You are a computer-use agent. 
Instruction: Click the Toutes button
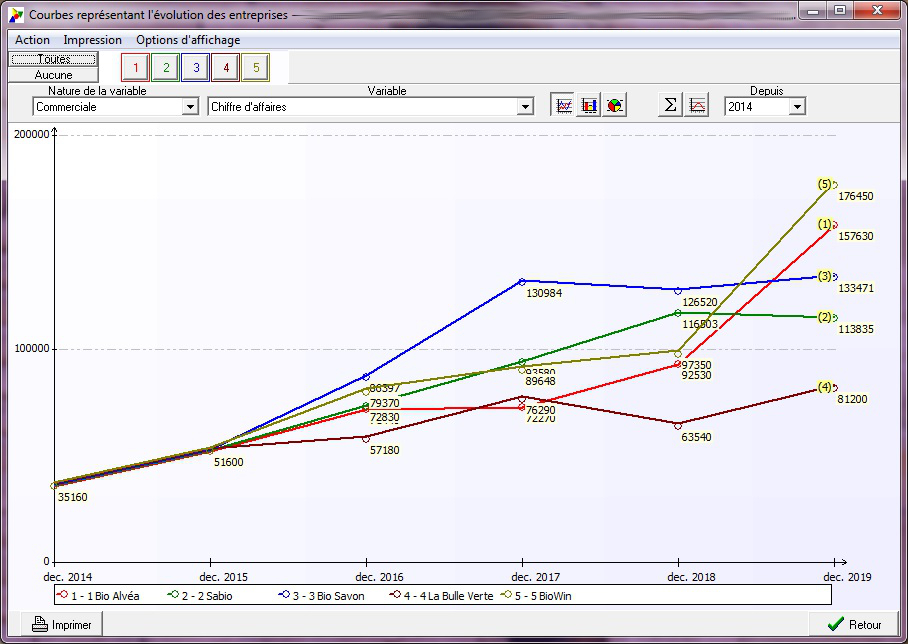(53, 59)
